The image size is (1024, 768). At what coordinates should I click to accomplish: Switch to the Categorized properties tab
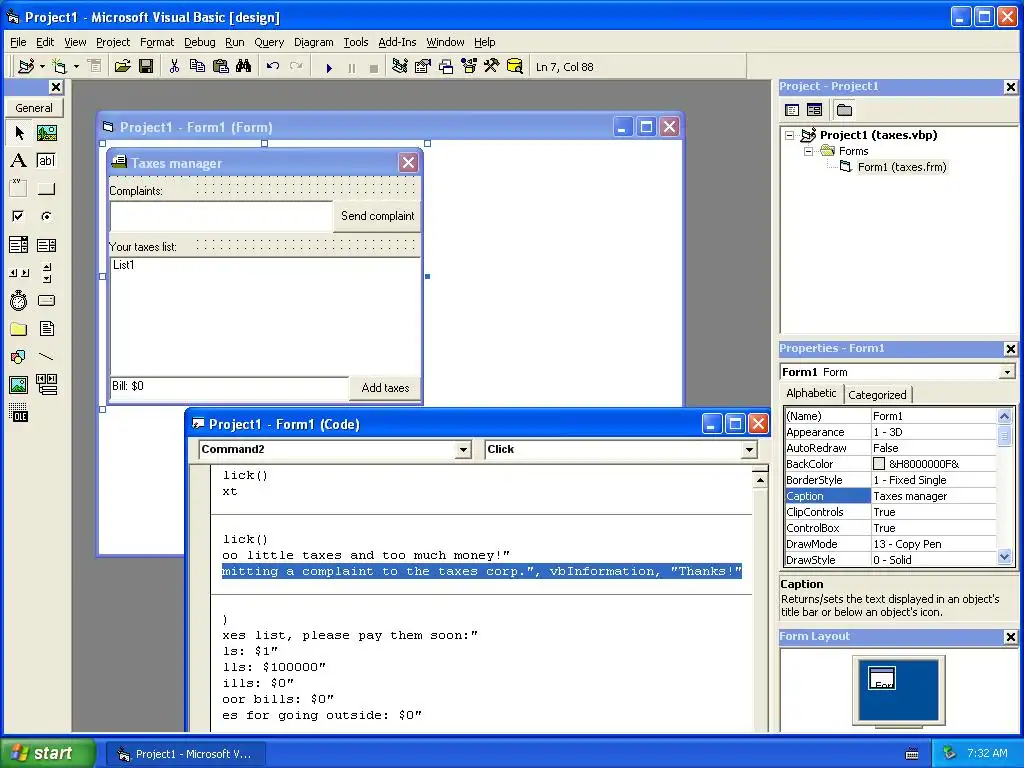point(877,394)
